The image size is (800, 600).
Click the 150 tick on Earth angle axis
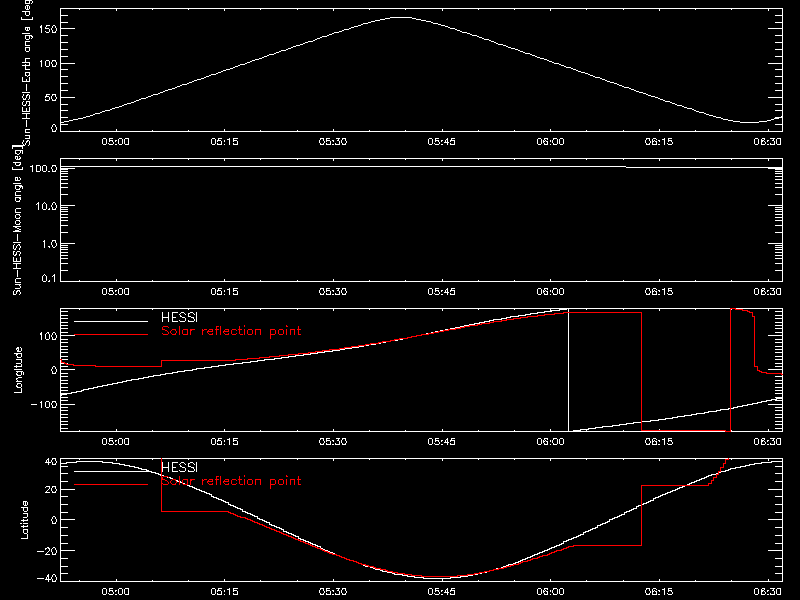click(47, 29)
